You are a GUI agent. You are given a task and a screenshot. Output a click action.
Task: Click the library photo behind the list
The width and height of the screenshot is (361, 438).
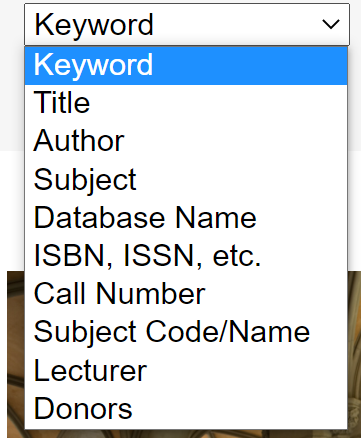(15, 353)
